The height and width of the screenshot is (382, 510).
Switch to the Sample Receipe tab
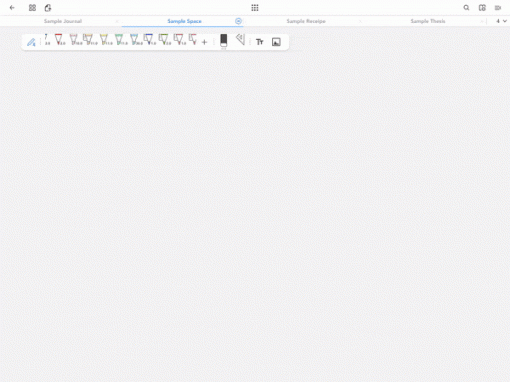306,21
